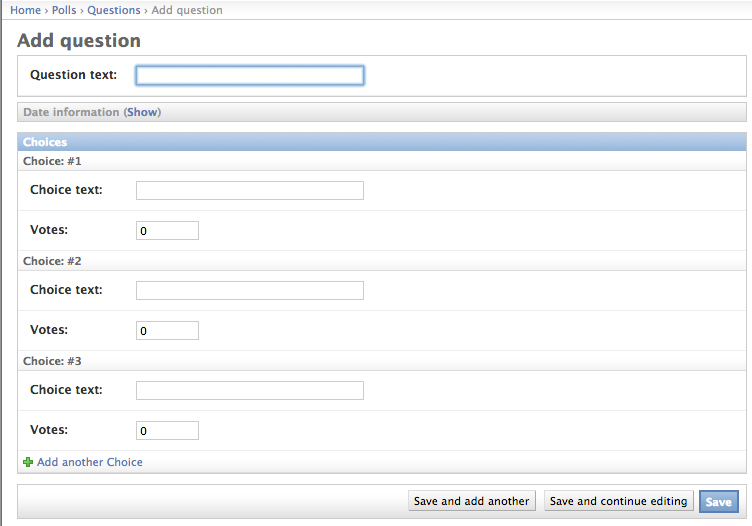
Task: Click the Choices section header bar
Action: 382,142
